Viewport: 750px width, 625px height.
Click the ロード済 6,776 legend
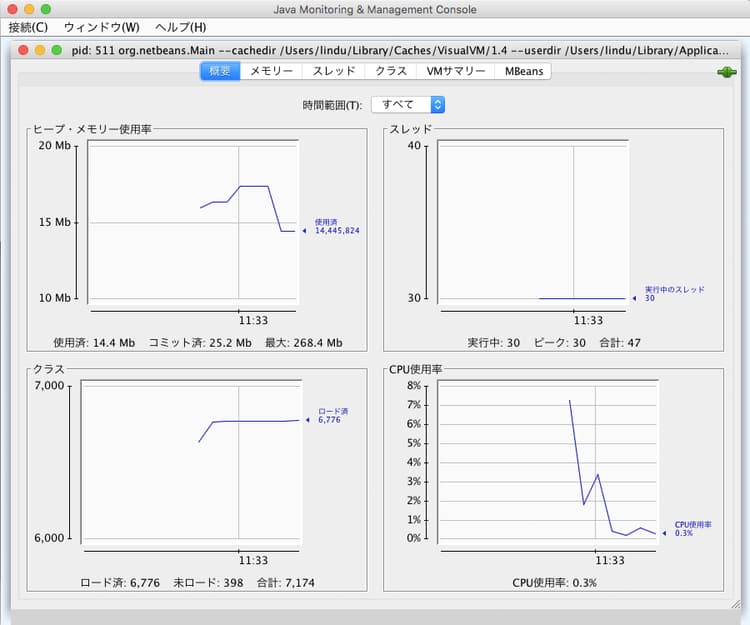(332, 416)
